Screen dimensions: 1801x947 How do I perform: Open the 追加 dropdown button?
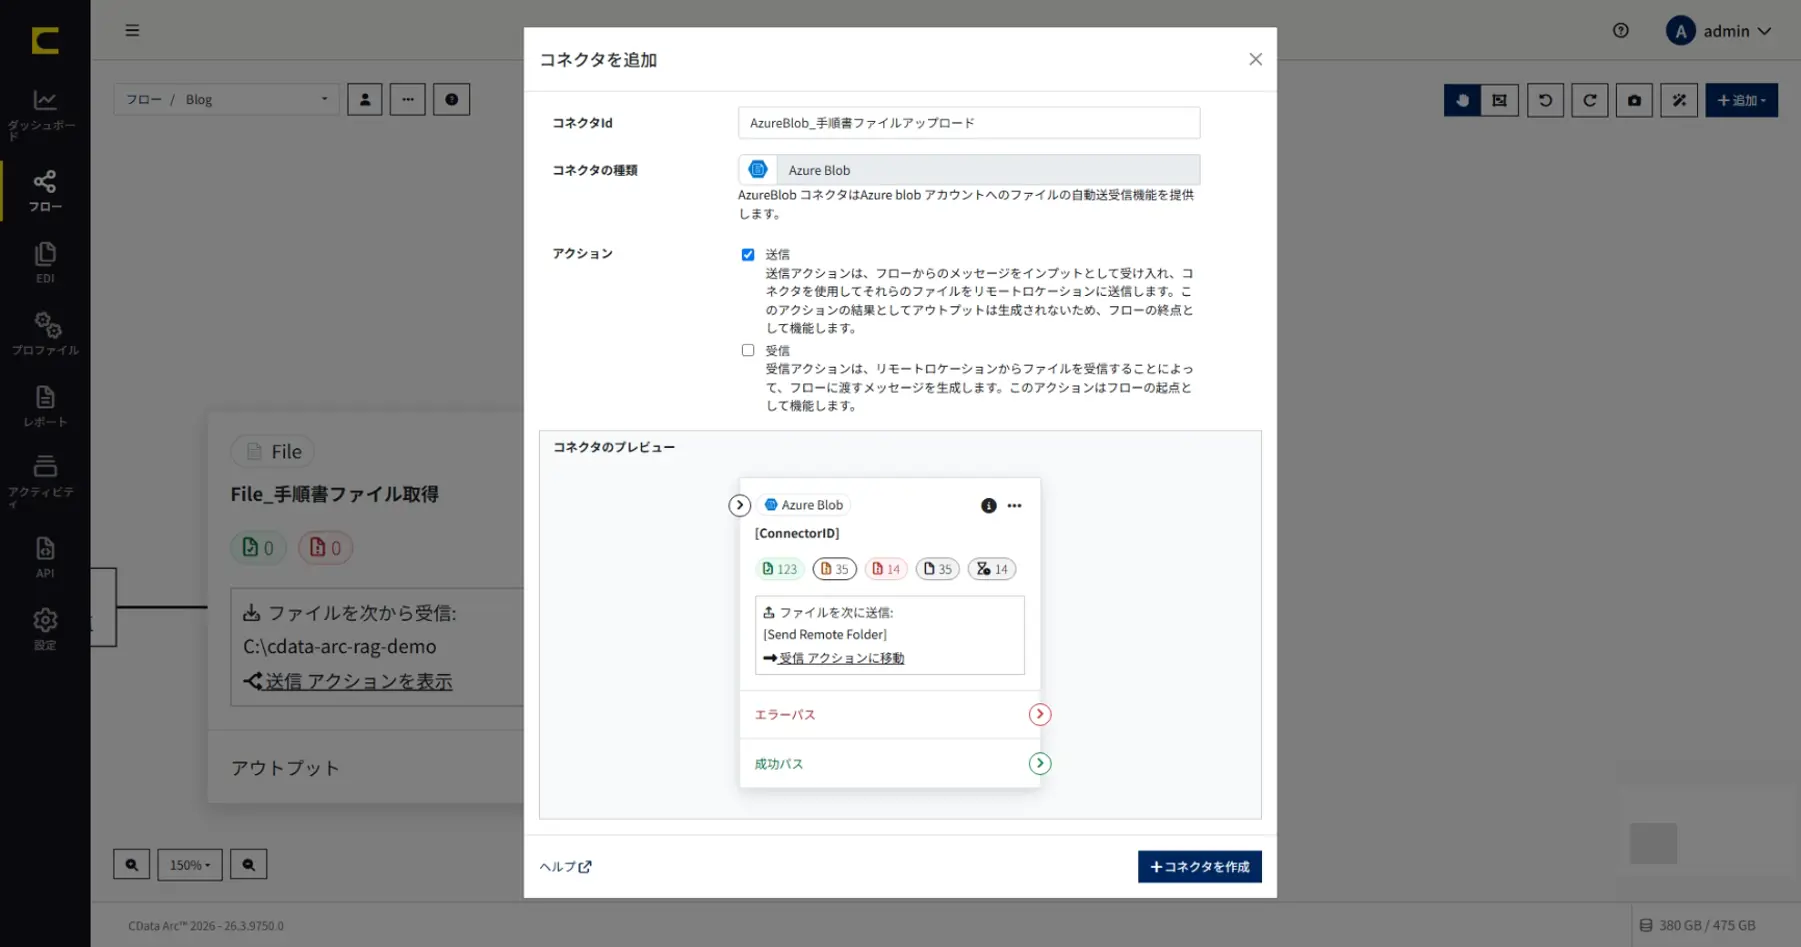click(x=1741, y=100)
